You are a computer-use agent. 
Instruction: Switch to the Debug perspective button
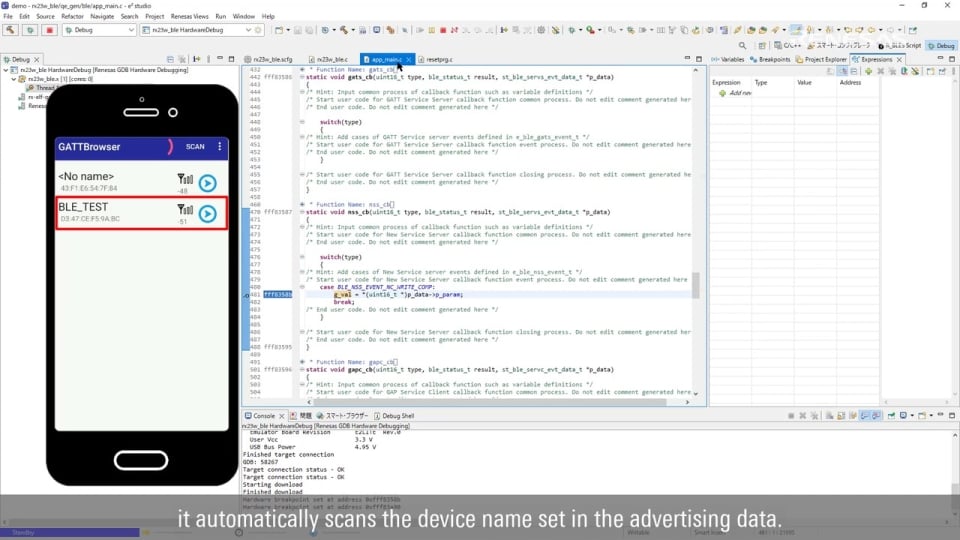coord(940,45)
